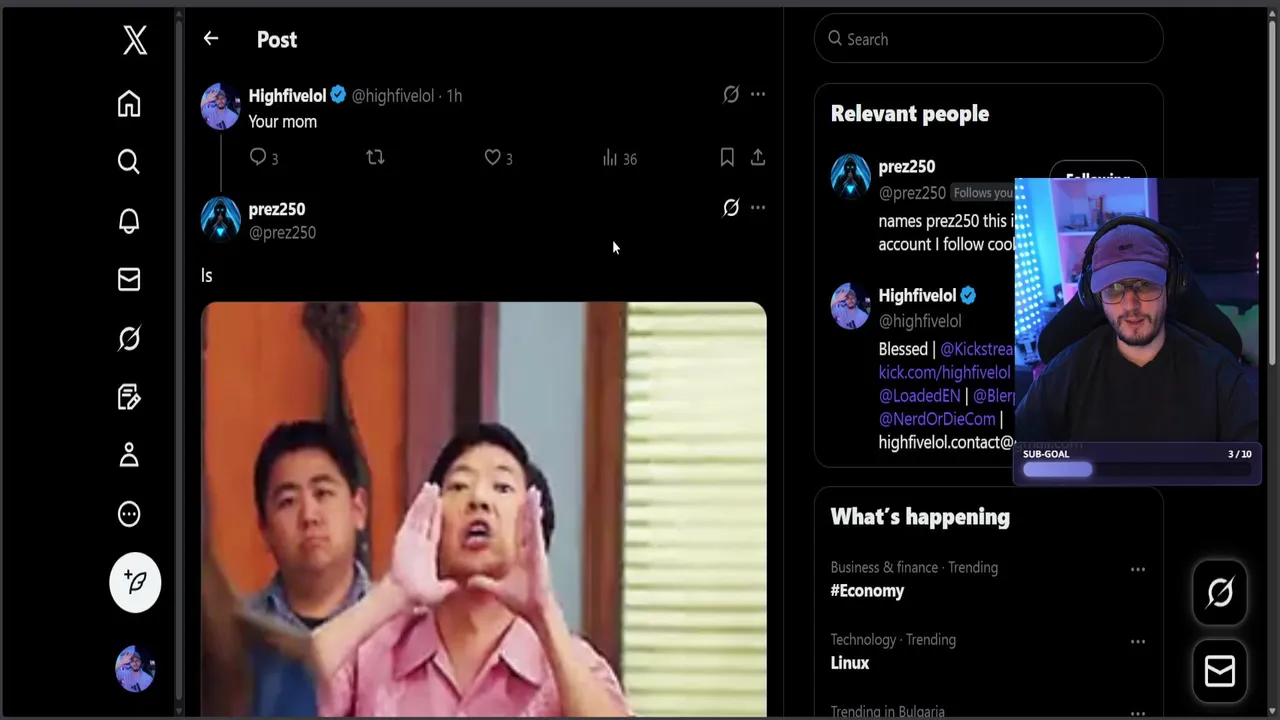The width and height of the screenshot is (1280, 720).
Task: Open Highfivelol name link in thread
Action: pos(287,96)
